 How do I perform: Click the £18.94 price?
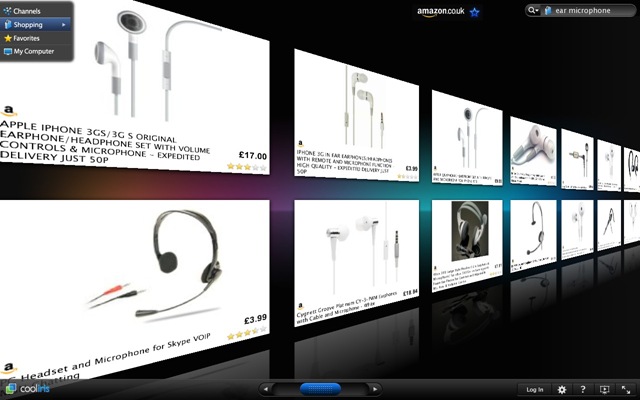(410, 292)
